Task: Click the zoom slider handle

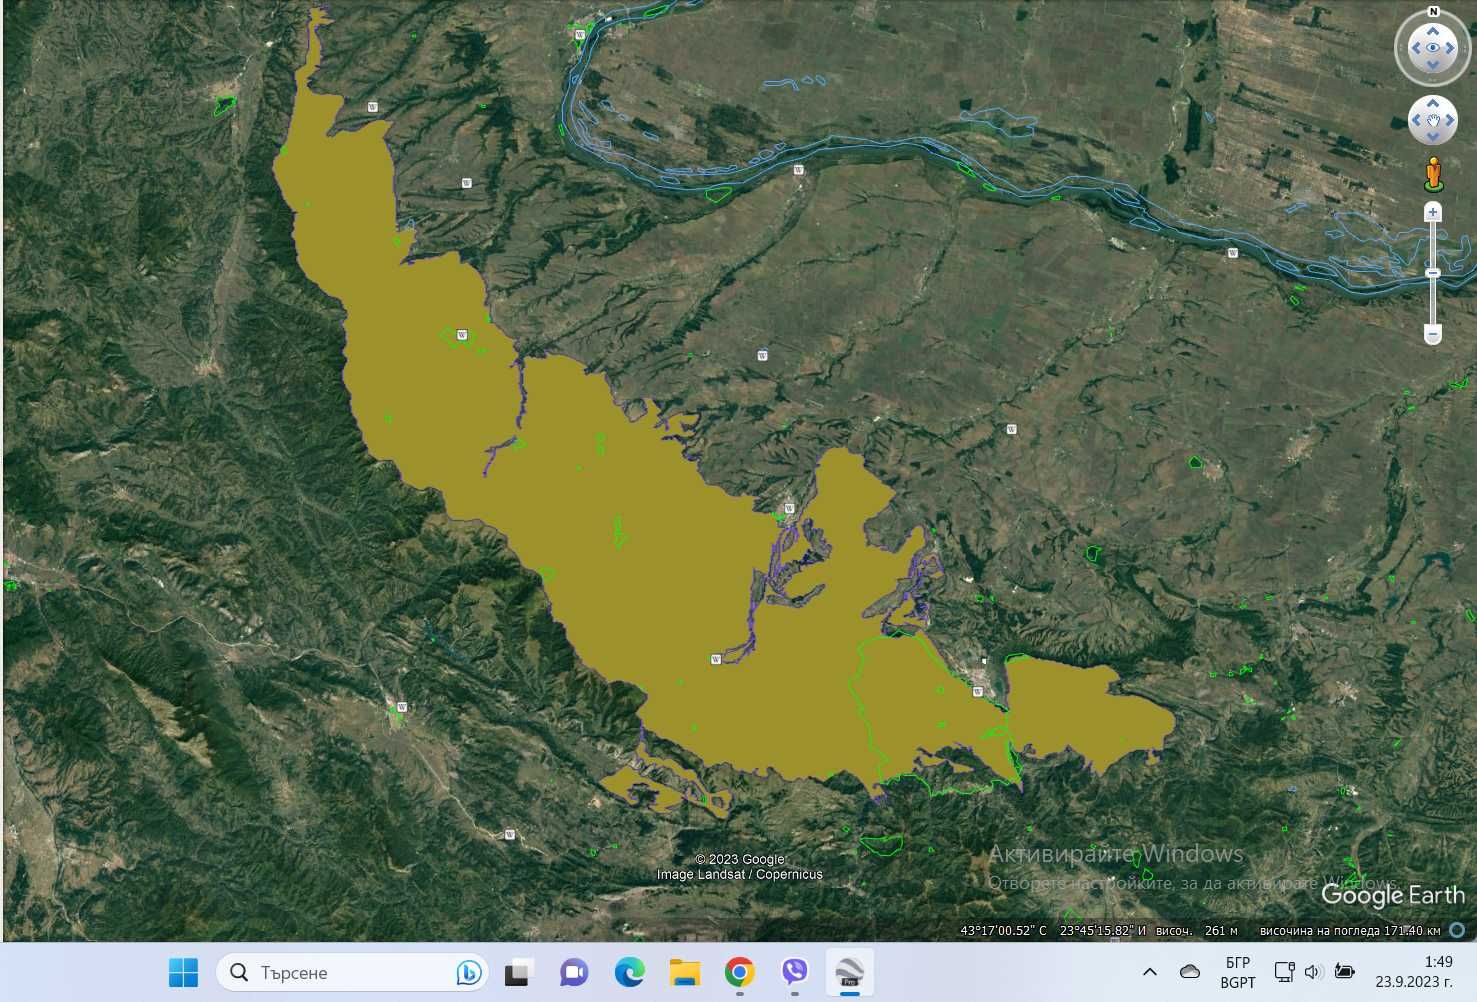Action: click(x=1433, y=273)
